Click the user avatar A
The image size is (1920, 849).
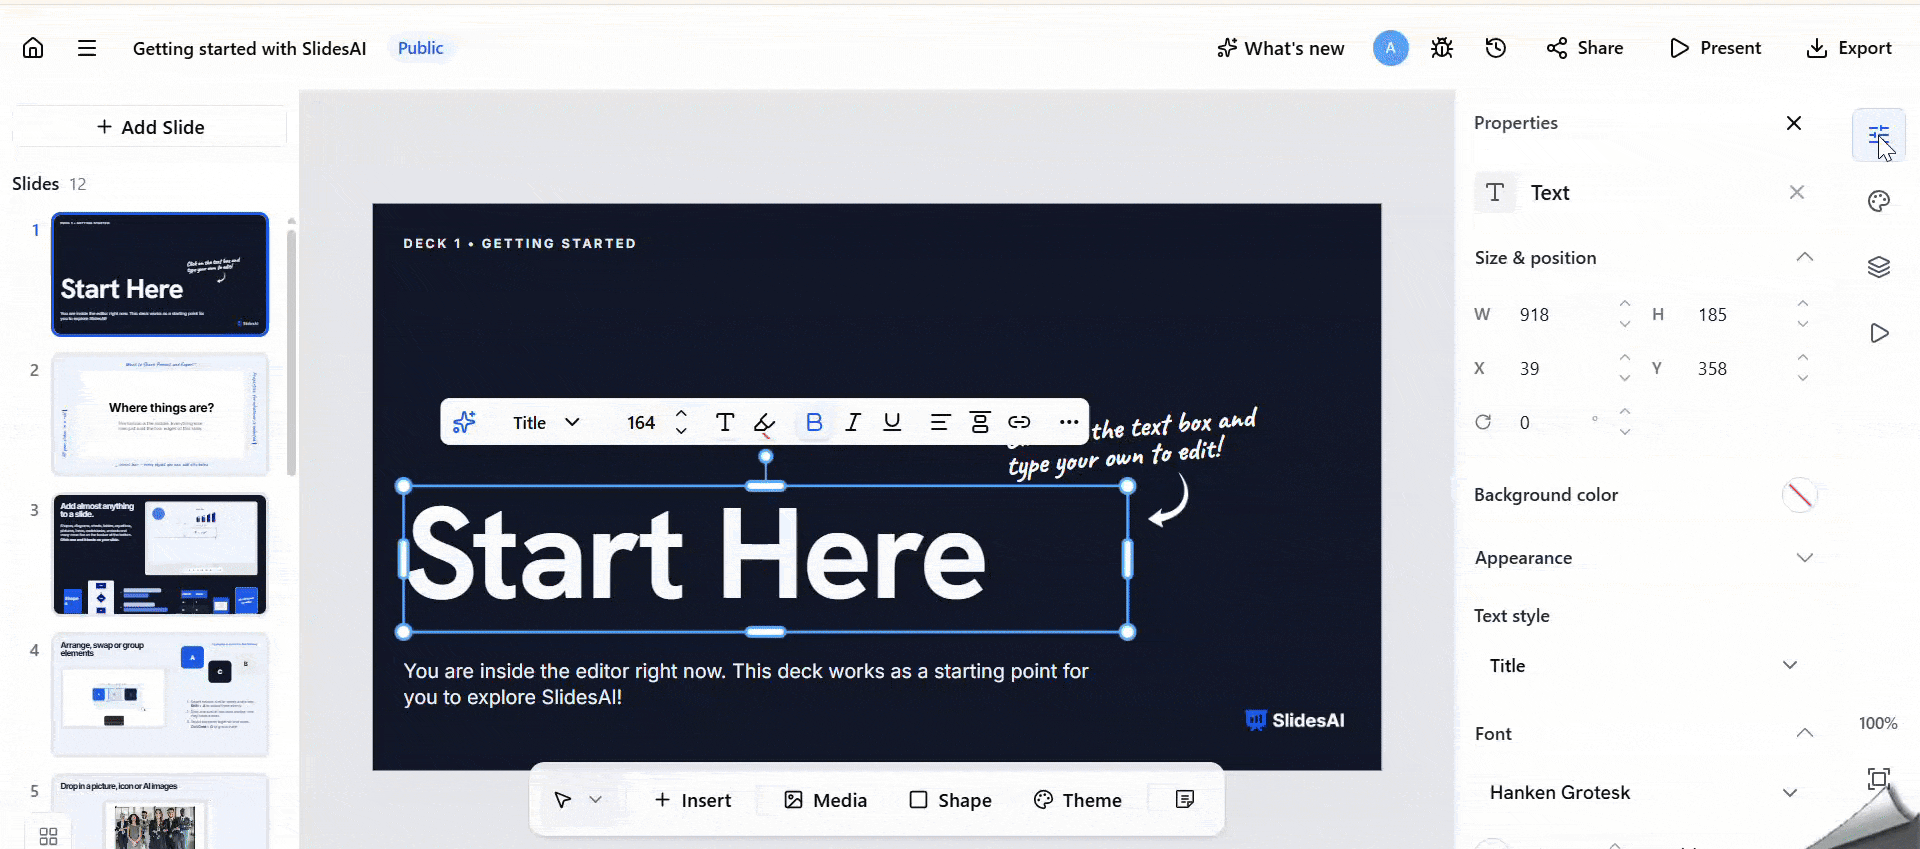1390,48
